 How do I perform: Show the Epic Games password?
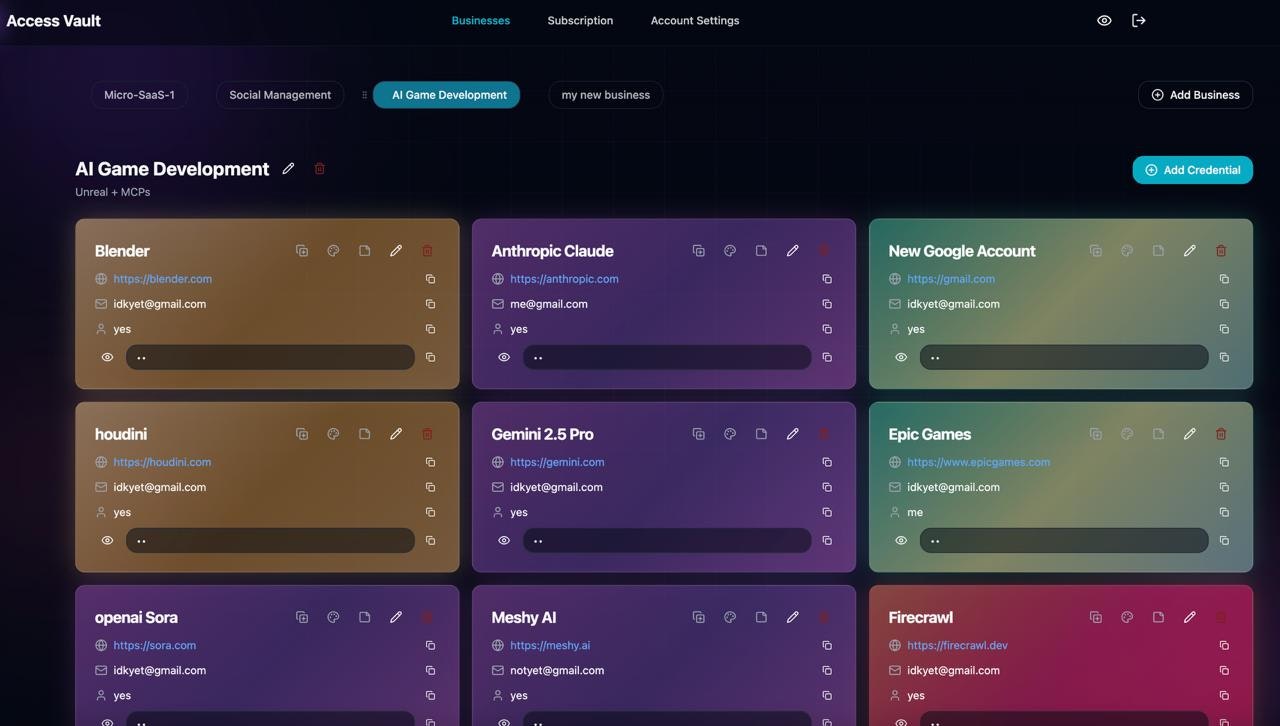coord(901,541)
